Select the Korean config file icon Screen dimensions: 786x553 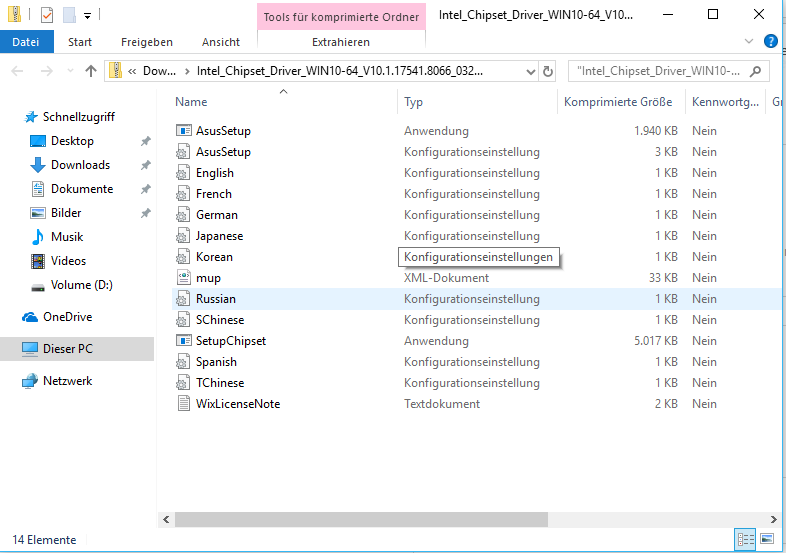point(183,257)
